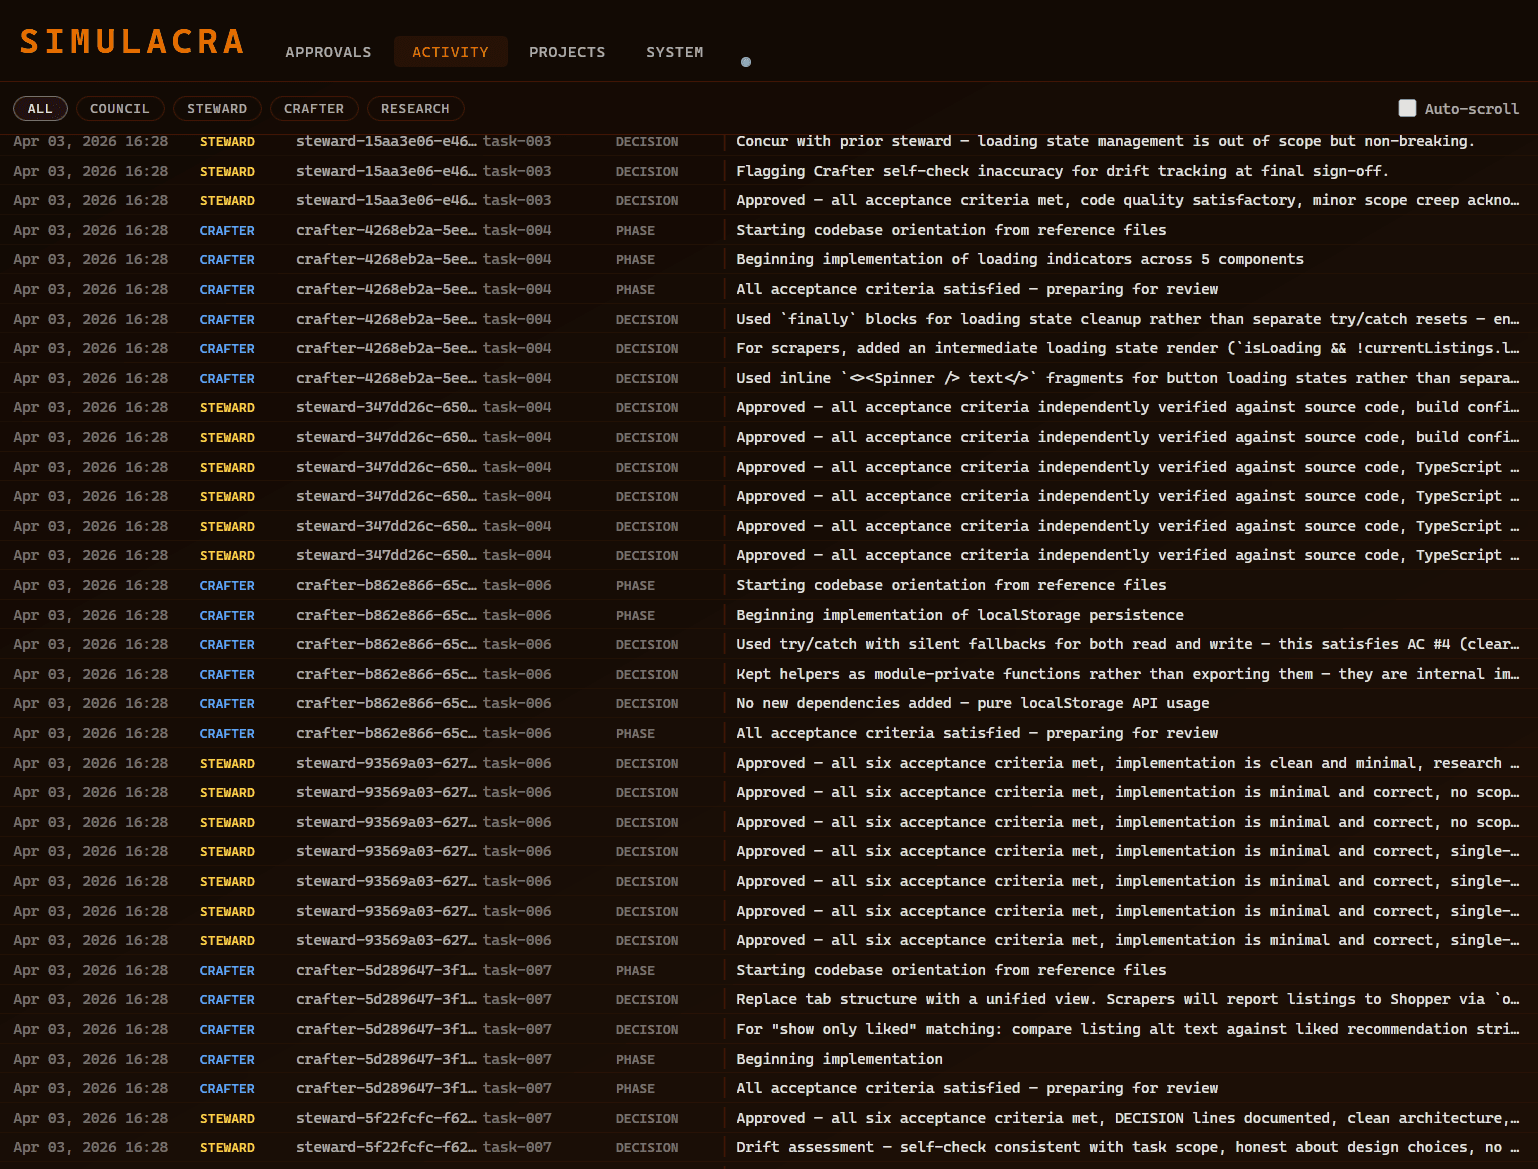
Task: Select 'Used inline Spinner text fragments' entry
Action: tap(769, 378)
